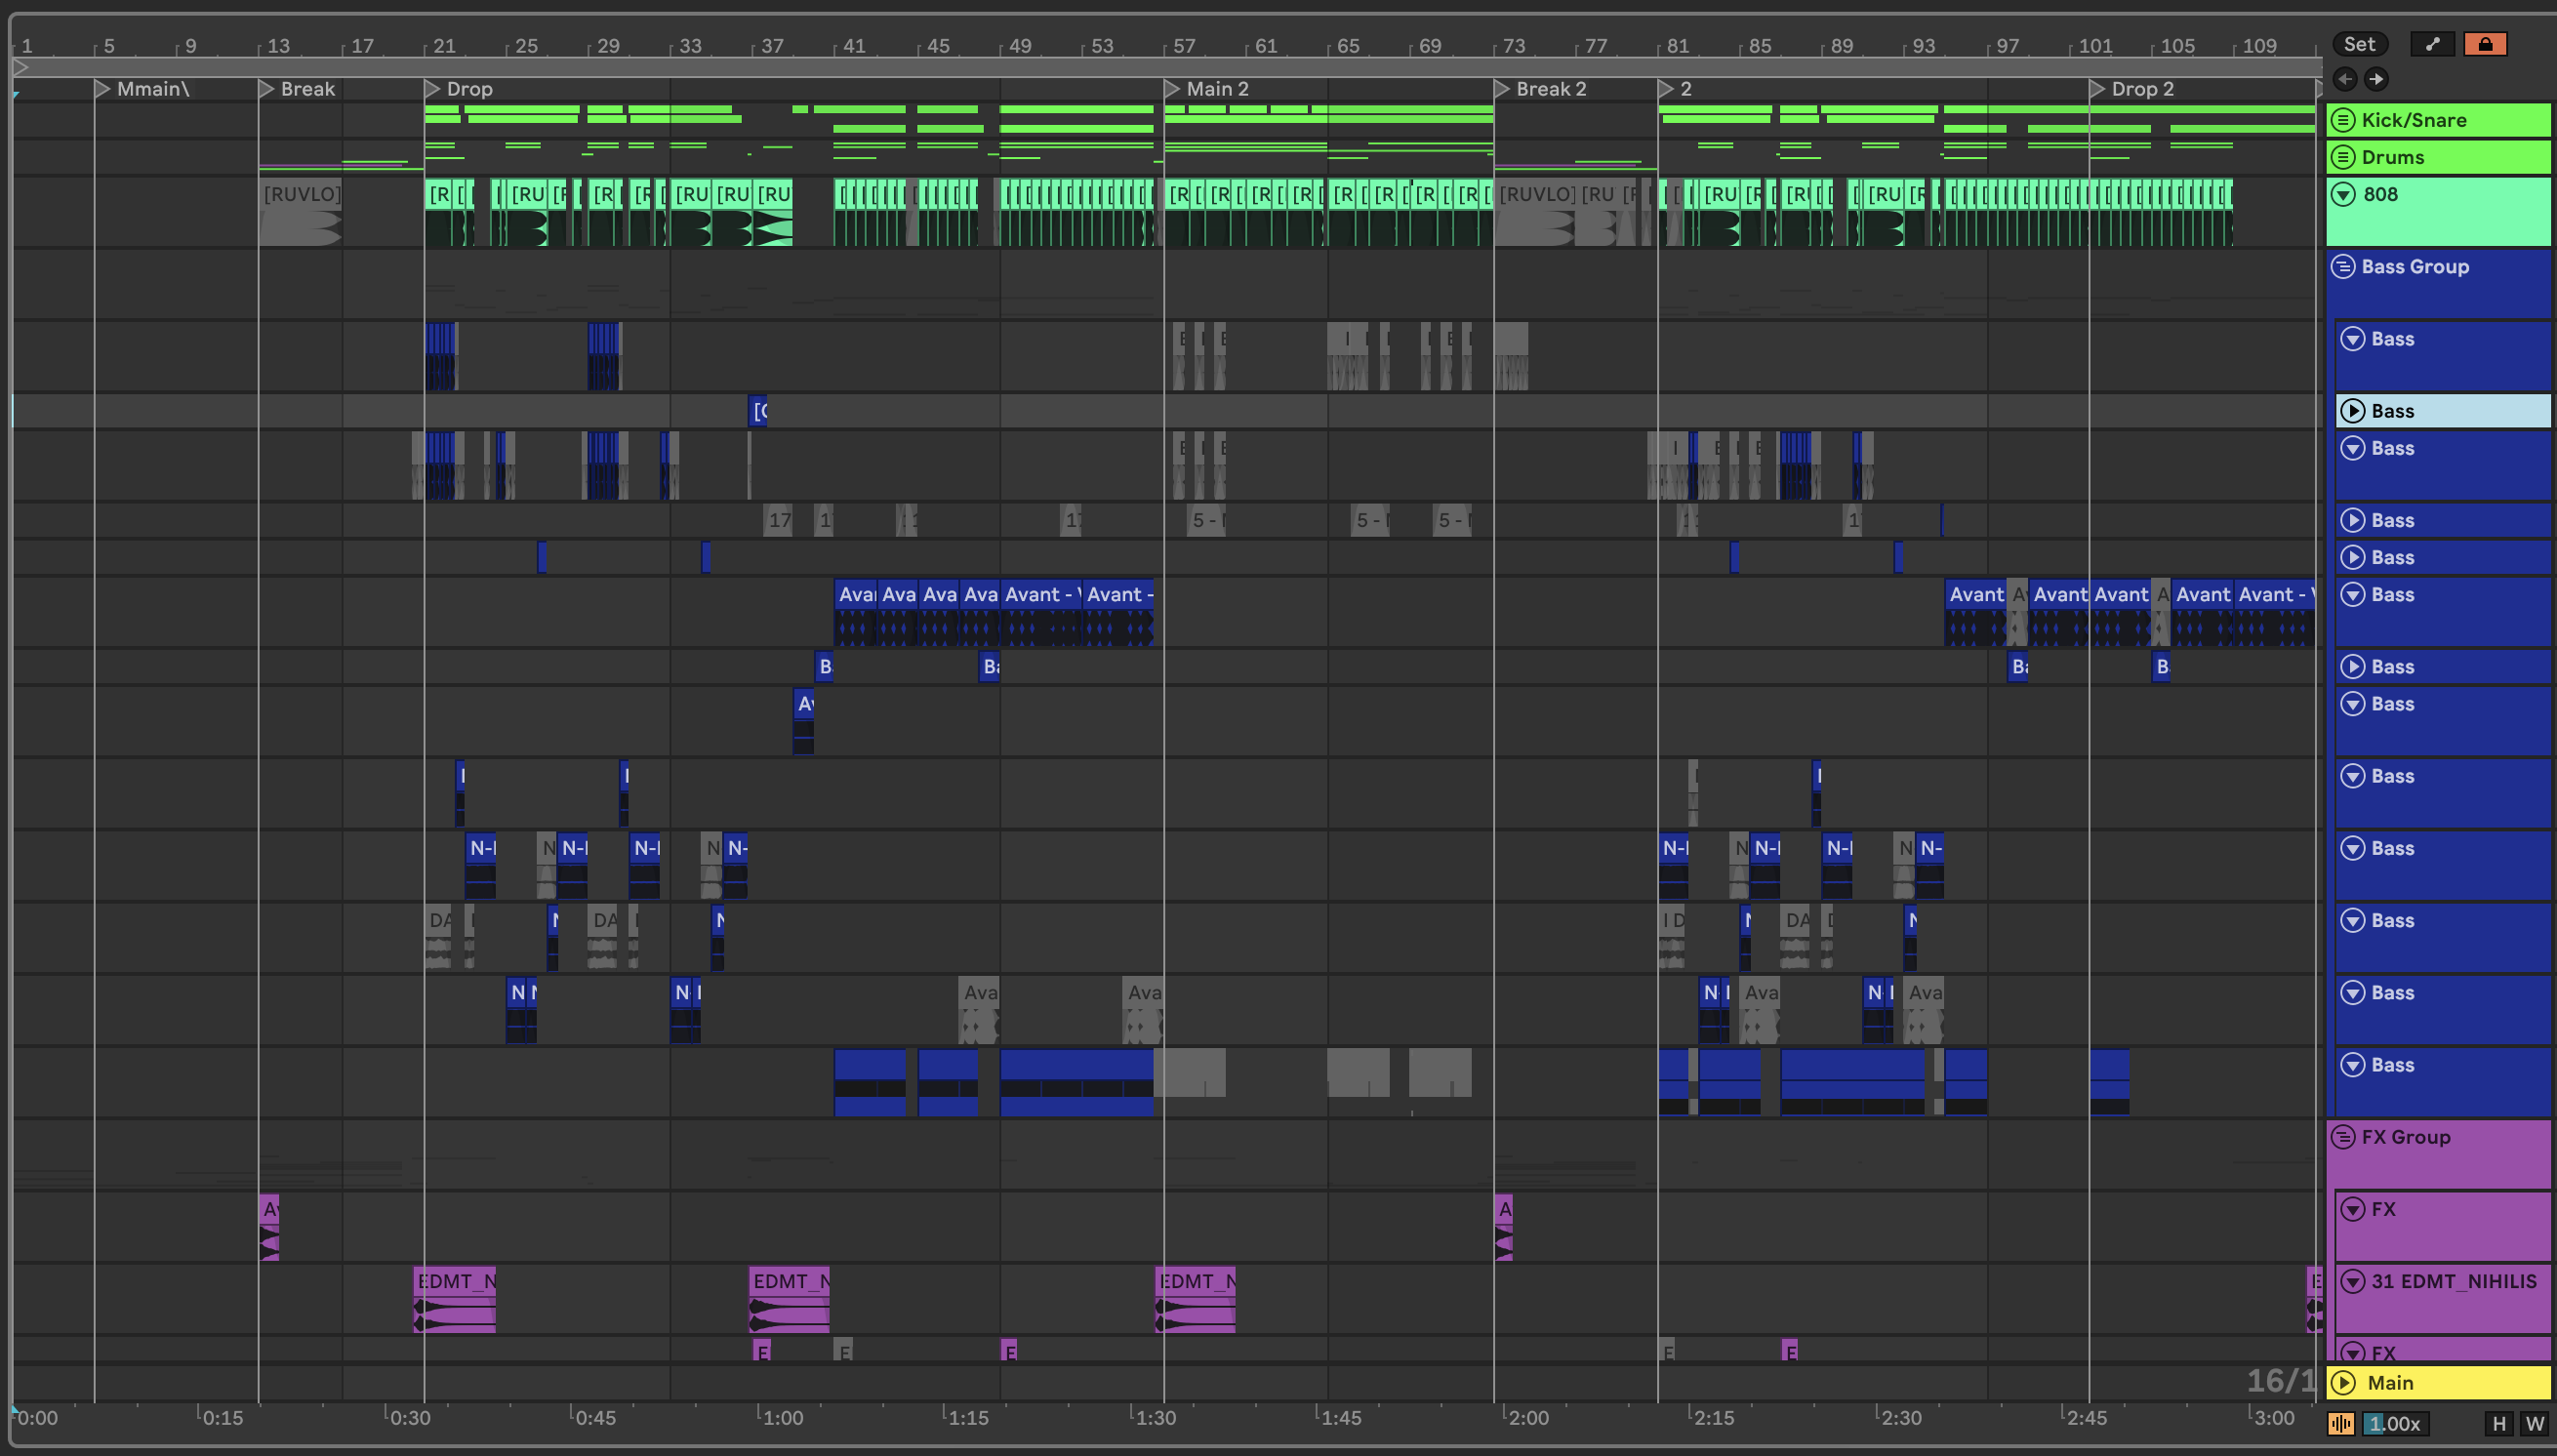2557x1456 pixels.
Task: Unfold the Main track
Action: (x=2343, y=1383)
